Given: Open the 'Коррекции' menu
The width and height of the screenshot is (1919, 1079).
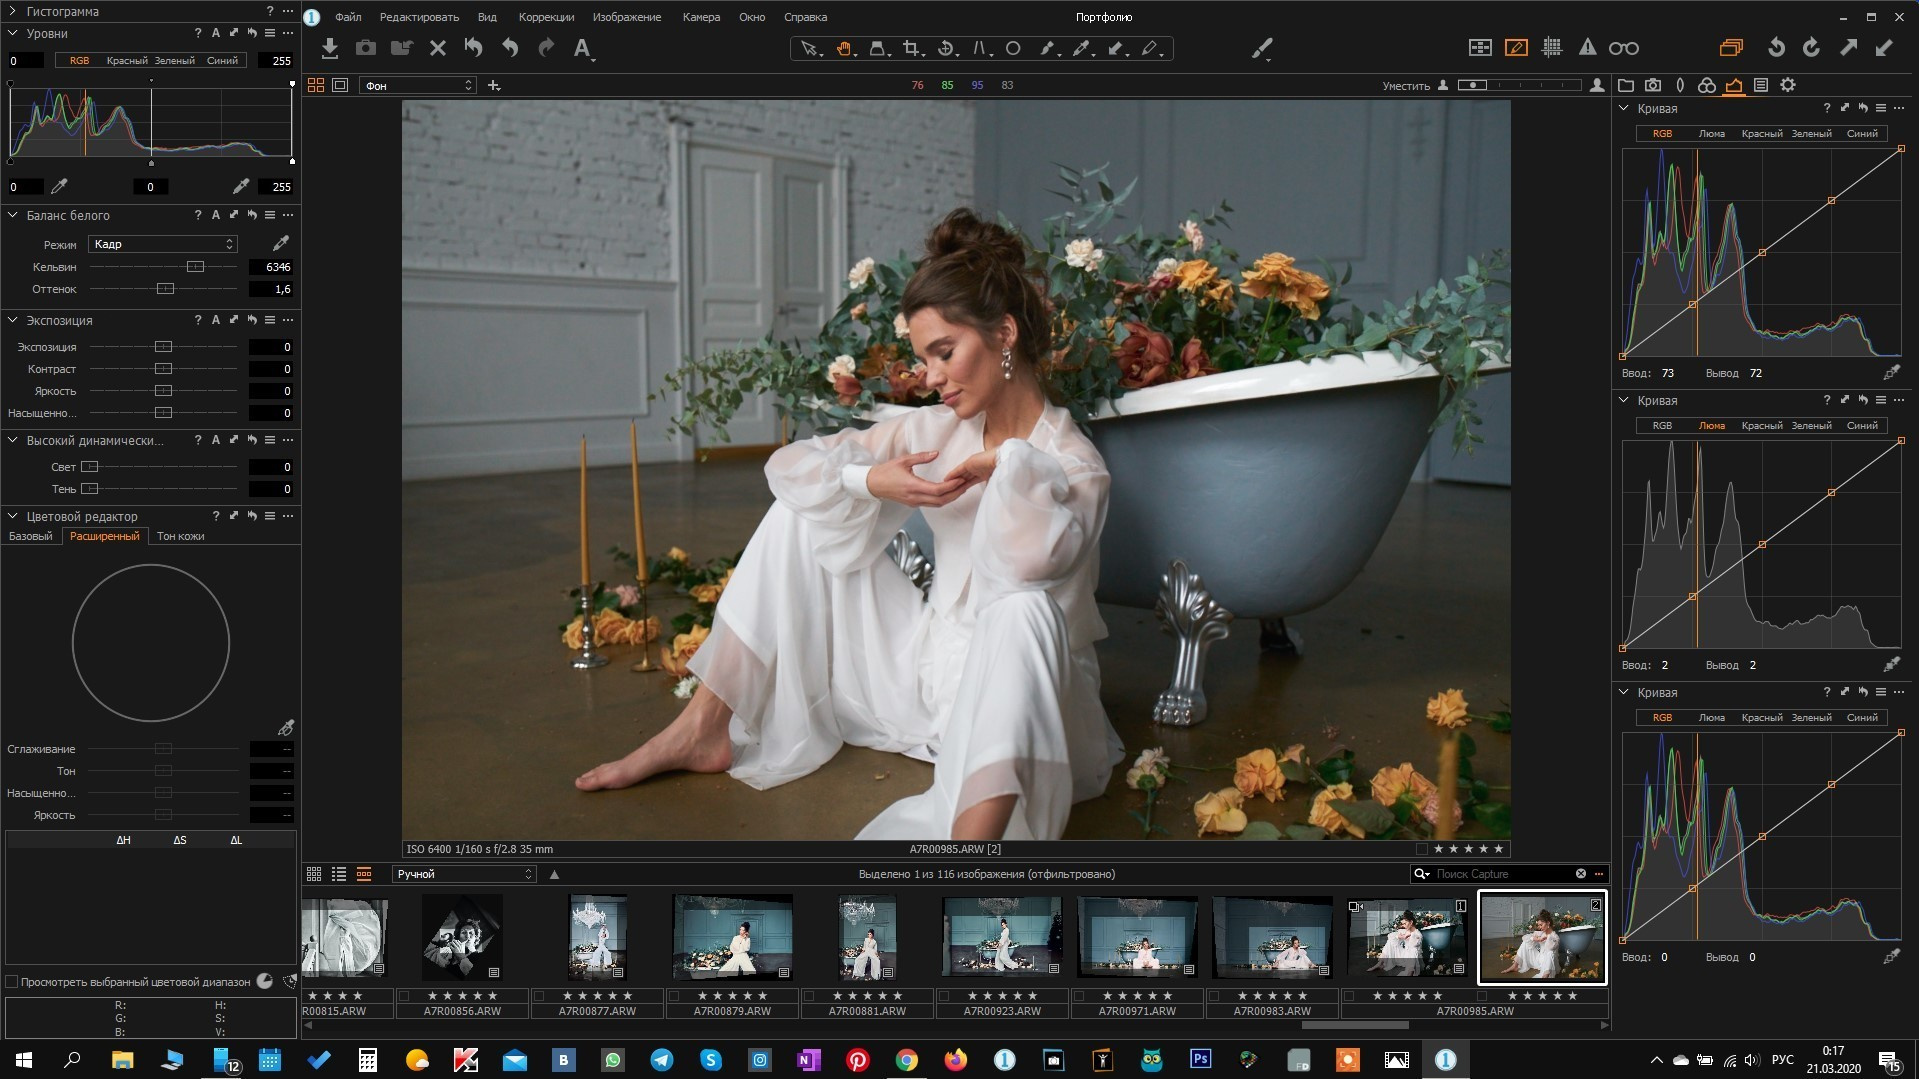Looking at the screenshot, I should click(x=546, y=17).
